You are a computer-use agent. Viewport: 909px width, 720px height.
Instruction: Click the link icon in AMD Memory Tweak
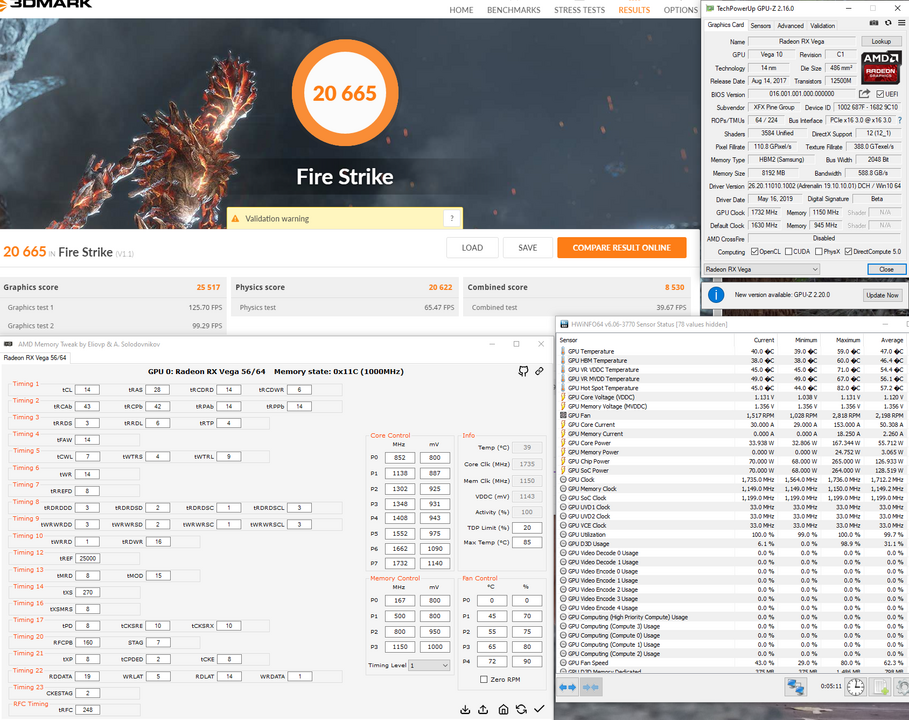pos(539,371)
